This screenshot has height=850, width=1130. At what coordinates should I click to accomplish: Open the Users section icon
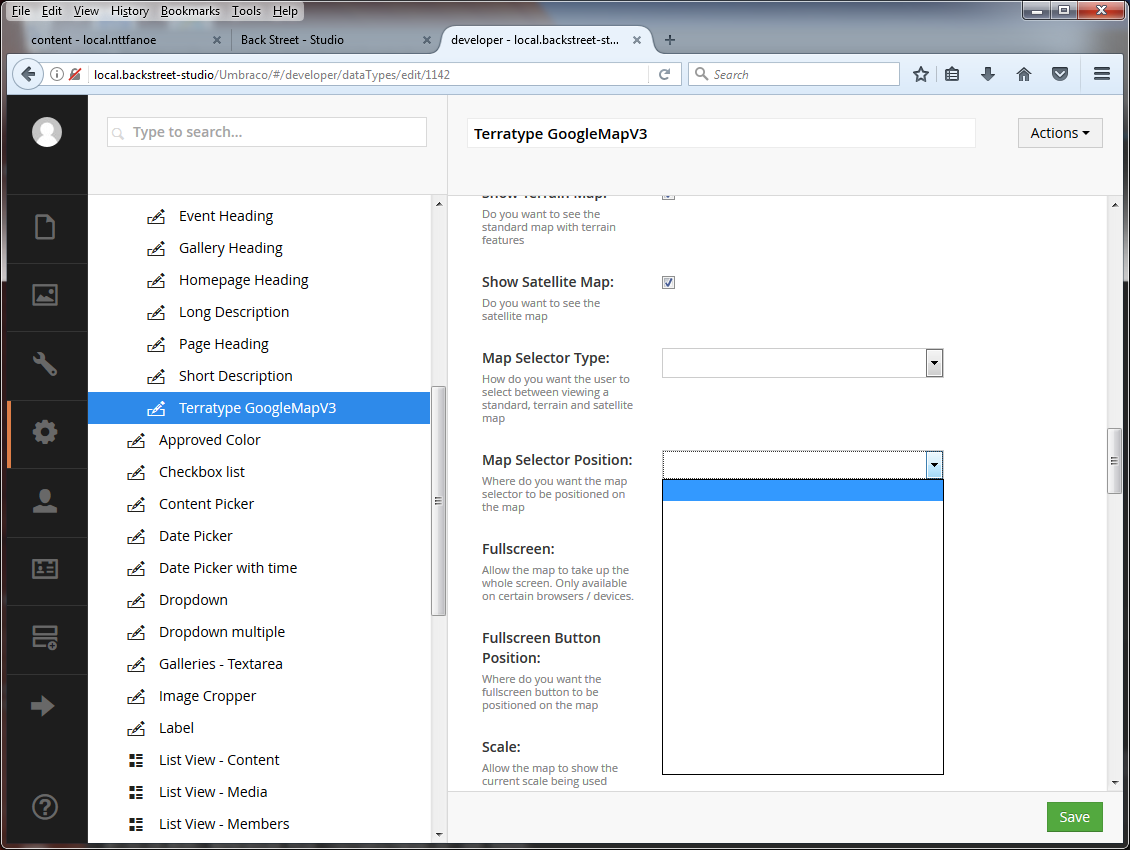click(45, 500)
